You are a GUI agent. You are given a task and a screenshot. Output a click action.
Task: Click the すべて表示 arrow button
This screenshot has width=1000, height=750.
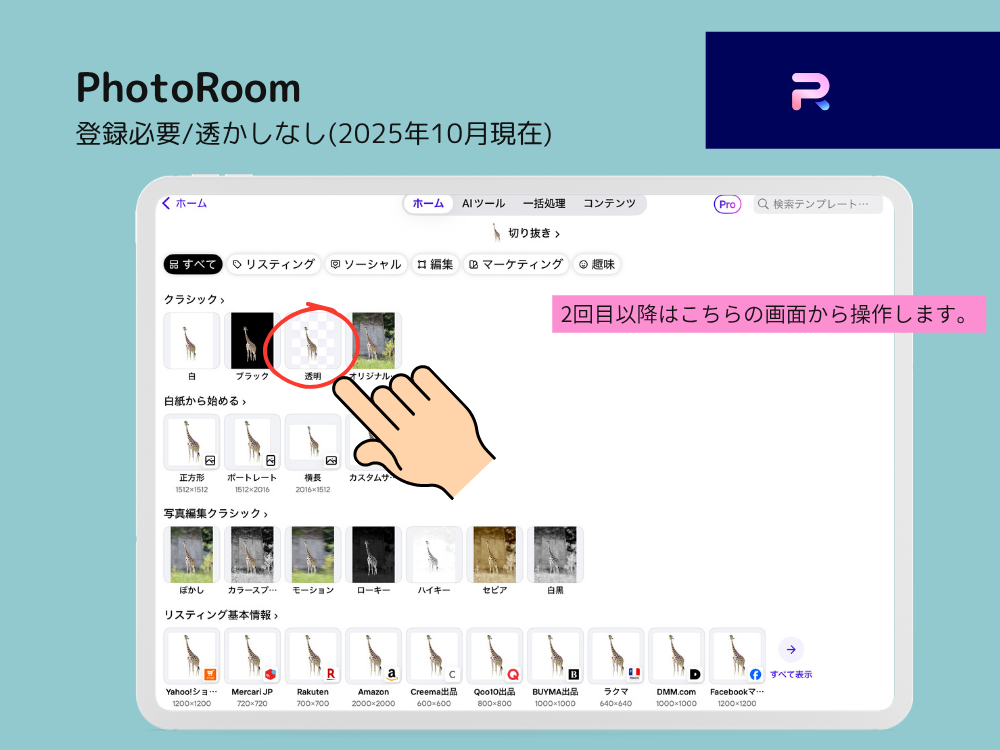tap(790, 650)
